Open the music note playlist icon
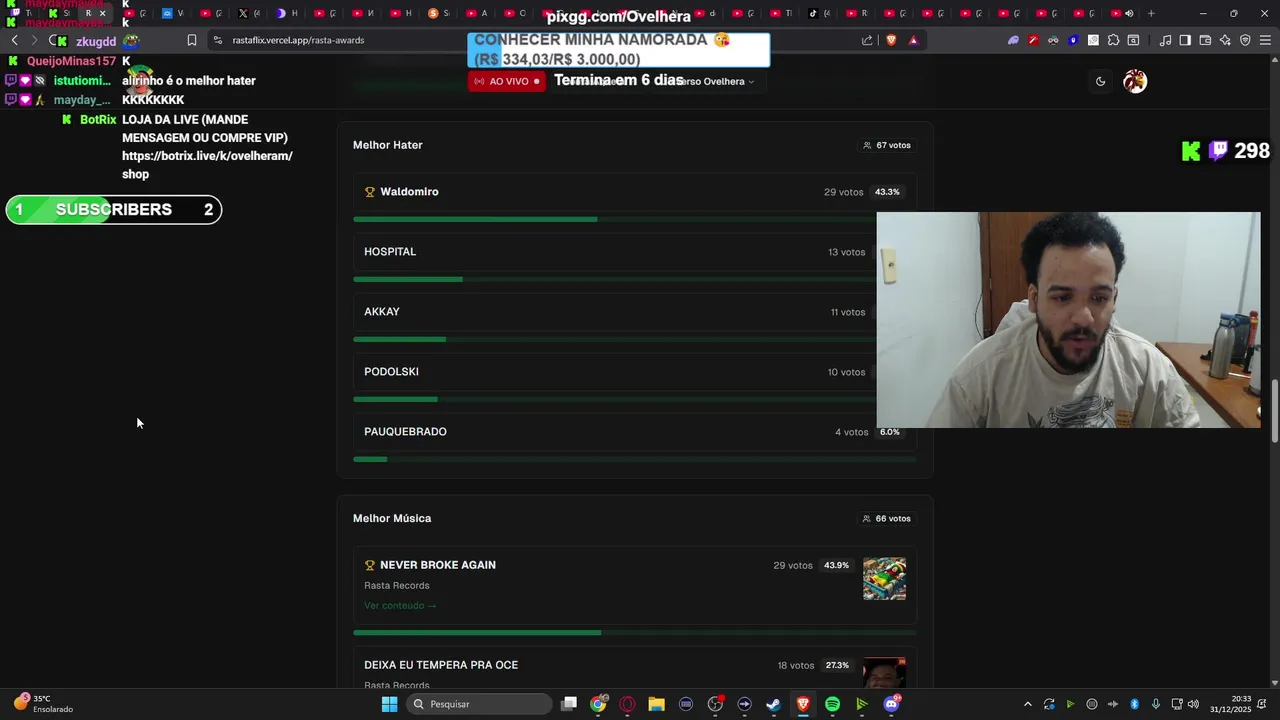This screenshot has height=720, width=1280. [x=1165, y=40]
